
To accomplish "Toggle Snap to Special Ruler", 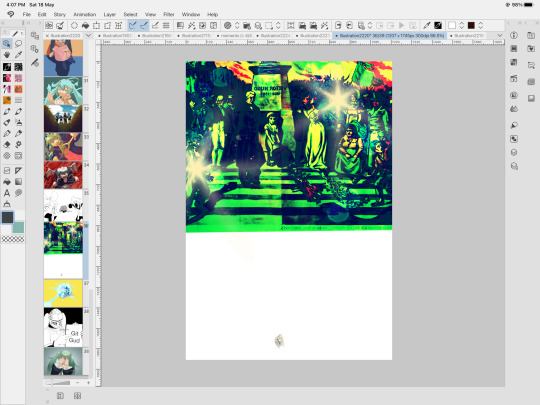I will pos(144,25).
